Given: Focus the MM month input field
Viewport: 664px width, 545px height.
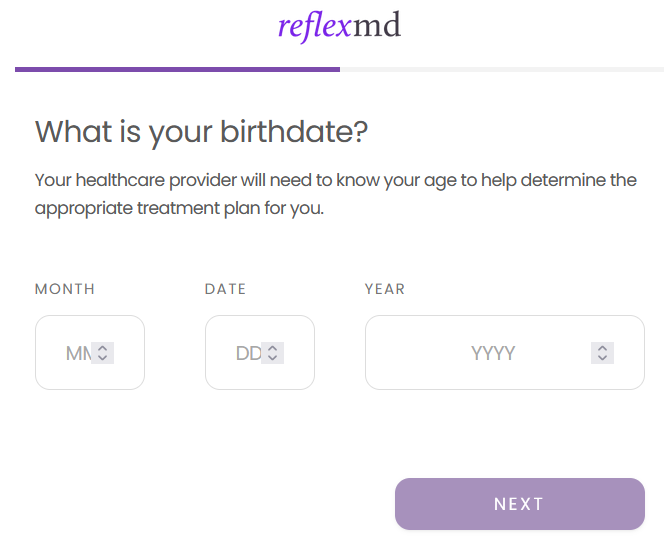Looking at the screenshot, I should pos(72,353).
